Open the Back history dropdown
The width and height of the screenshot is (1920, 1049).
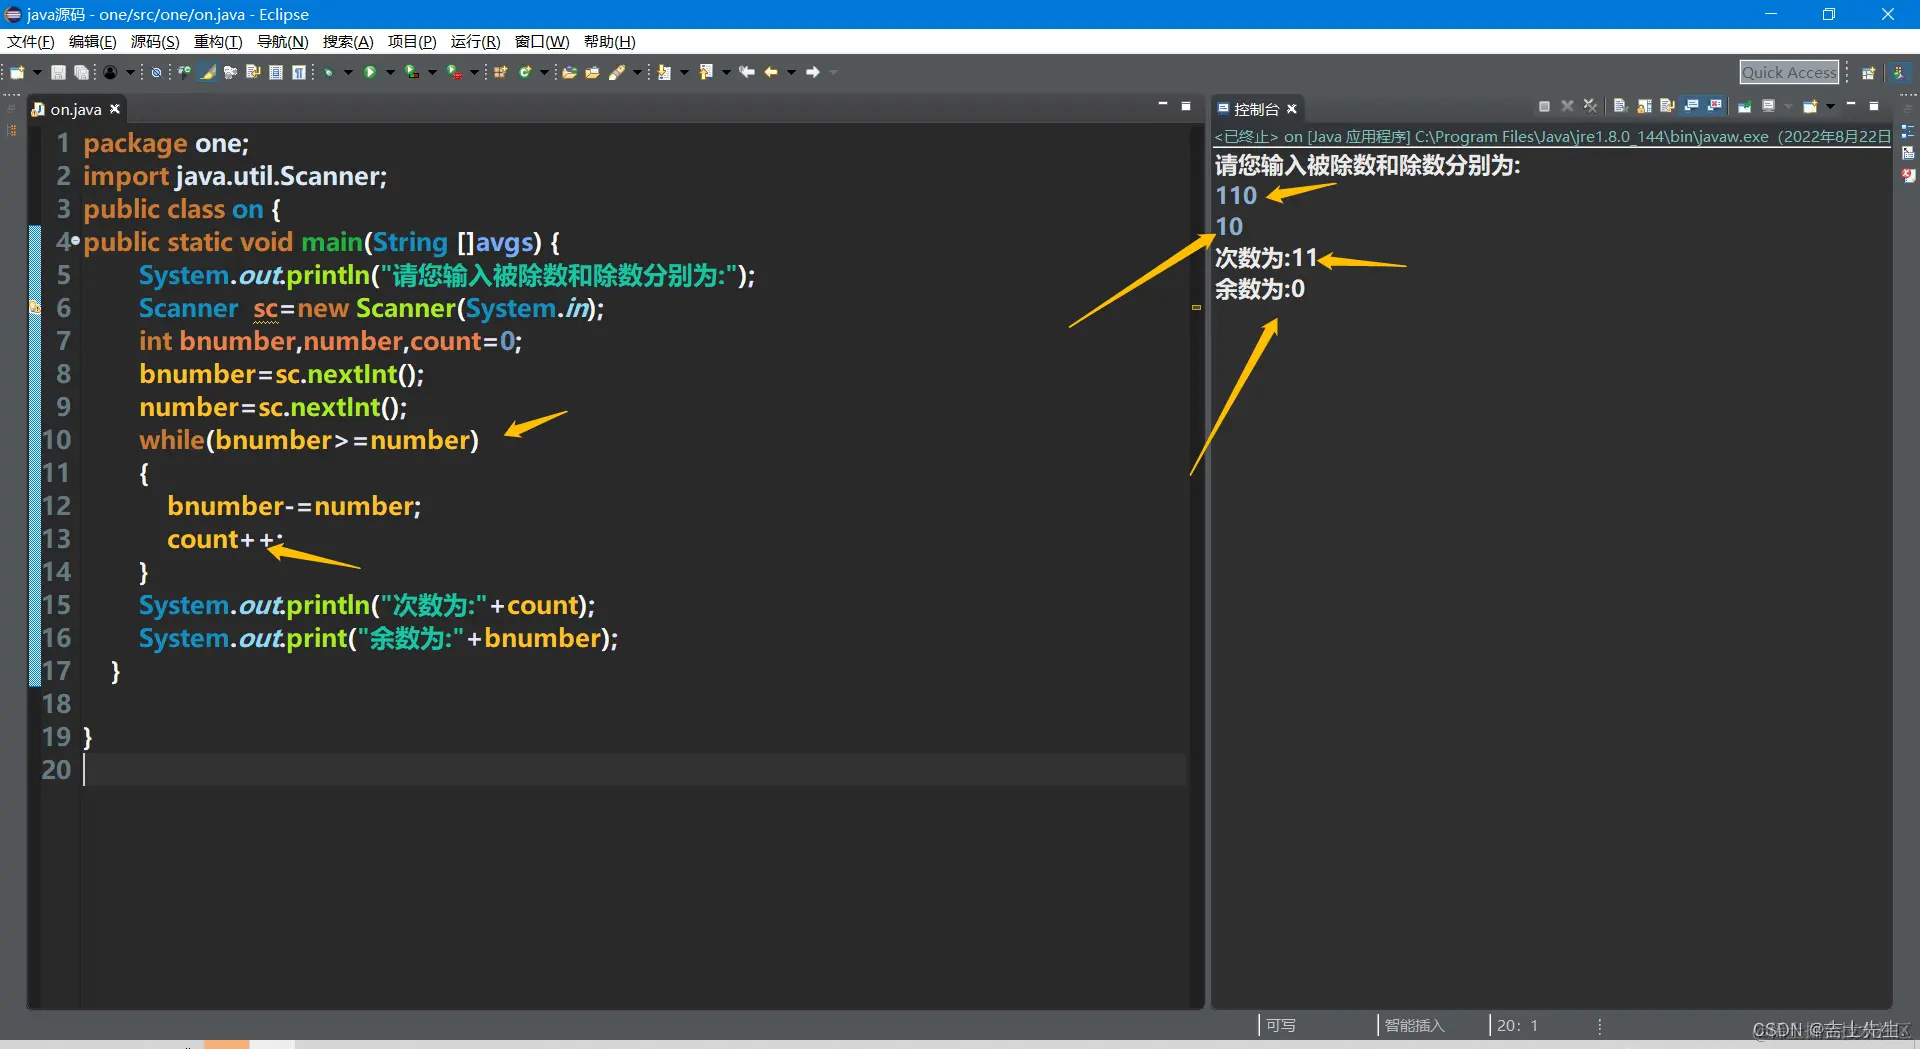point(791,72)
